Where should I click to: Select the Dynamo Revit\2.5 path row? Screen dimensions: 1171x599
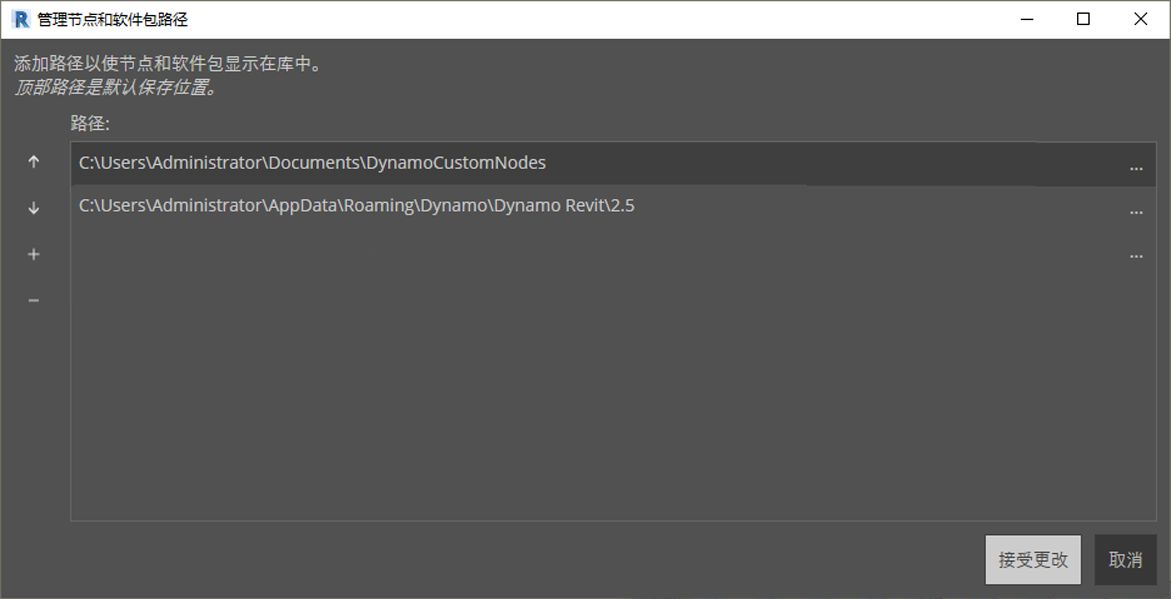pyautogui.click(x=613, y=207)
